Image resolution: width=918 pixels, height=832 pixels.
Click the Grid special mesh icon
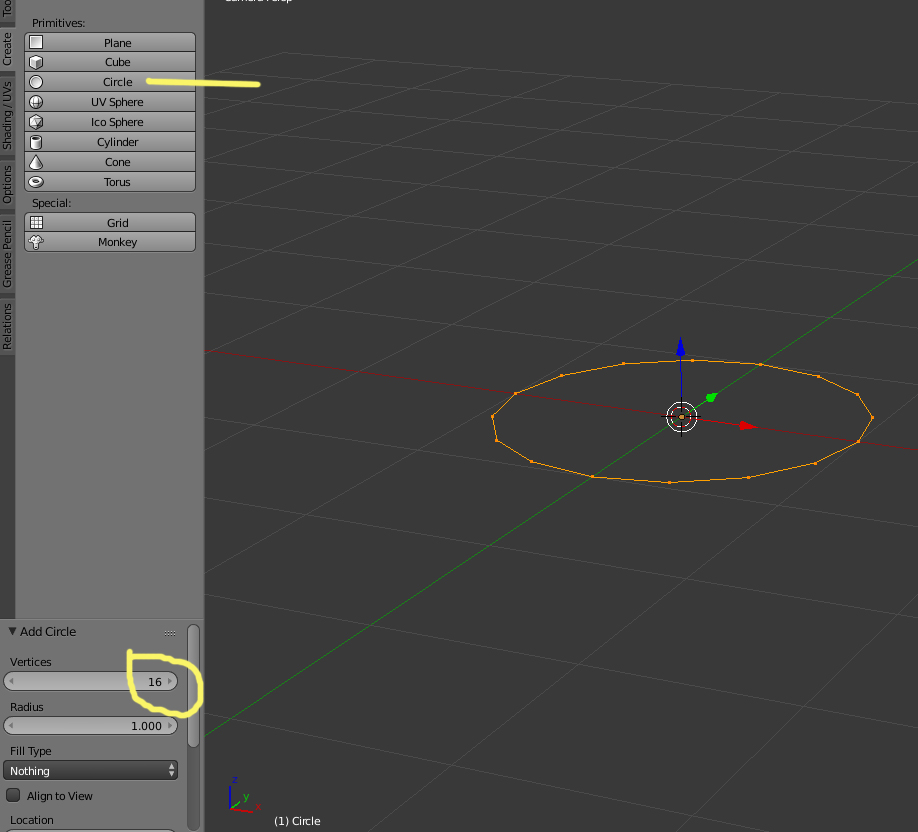point(36,222)
